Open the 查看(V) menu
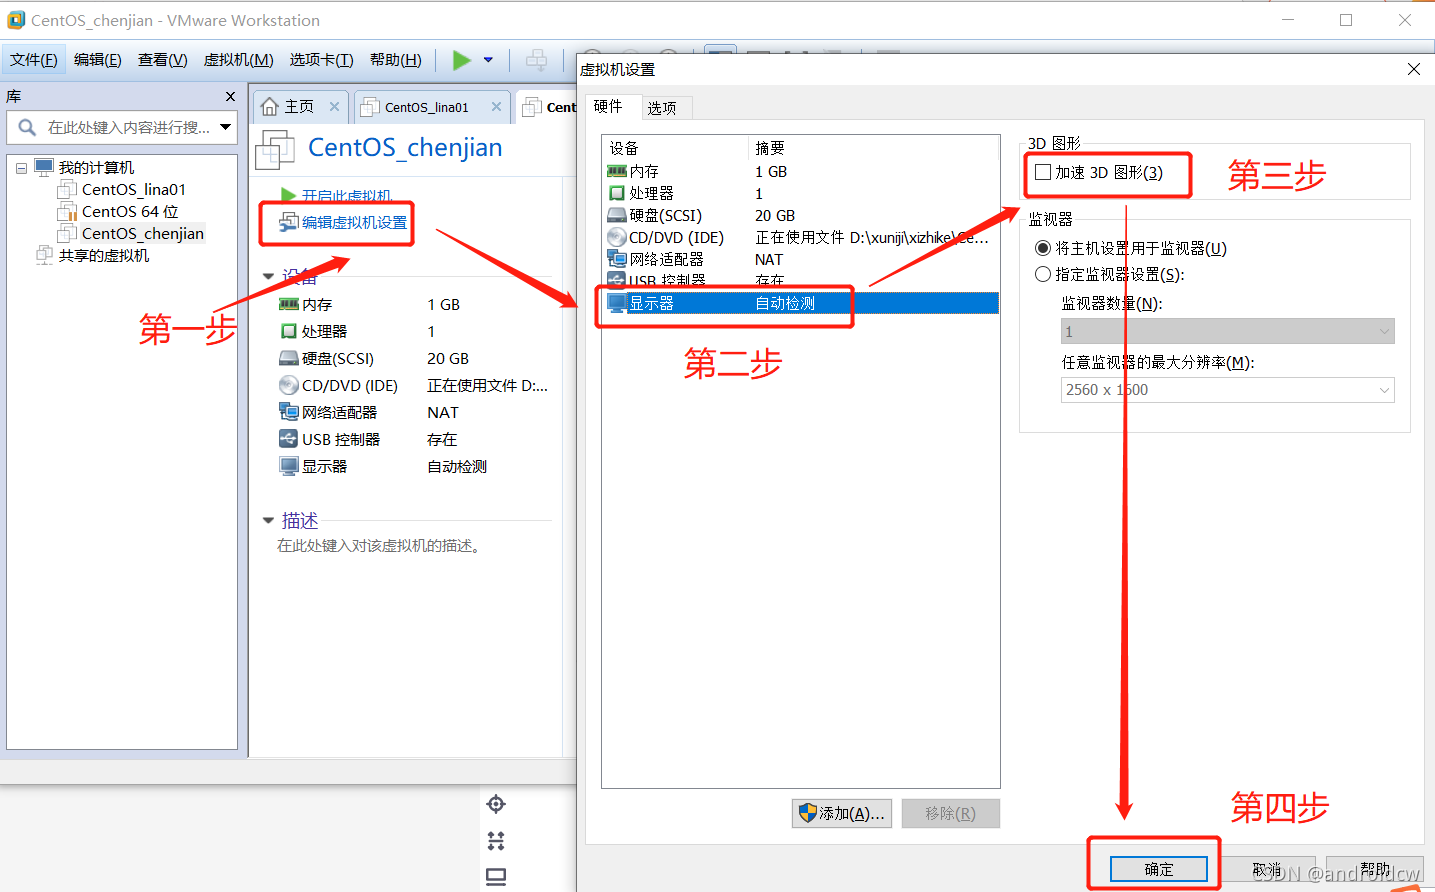 [x=163, y=60]
